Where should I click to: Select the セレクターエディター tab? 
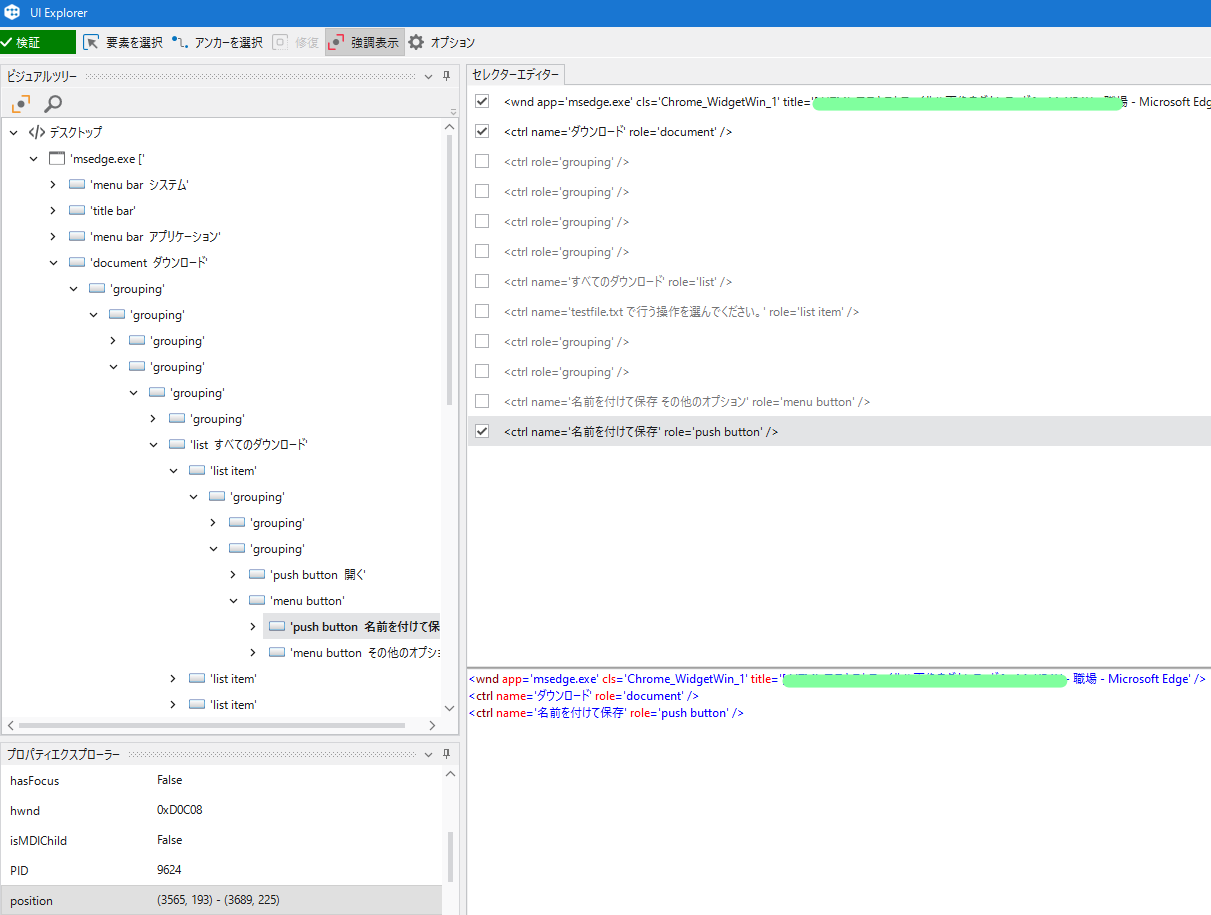coord(516,74)
